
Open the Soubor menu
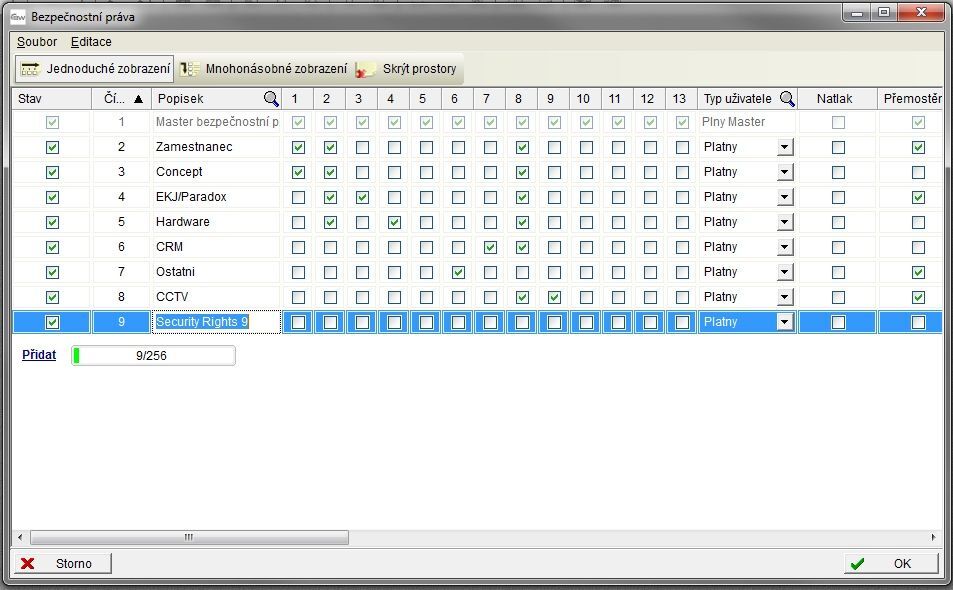coord(37,42)
